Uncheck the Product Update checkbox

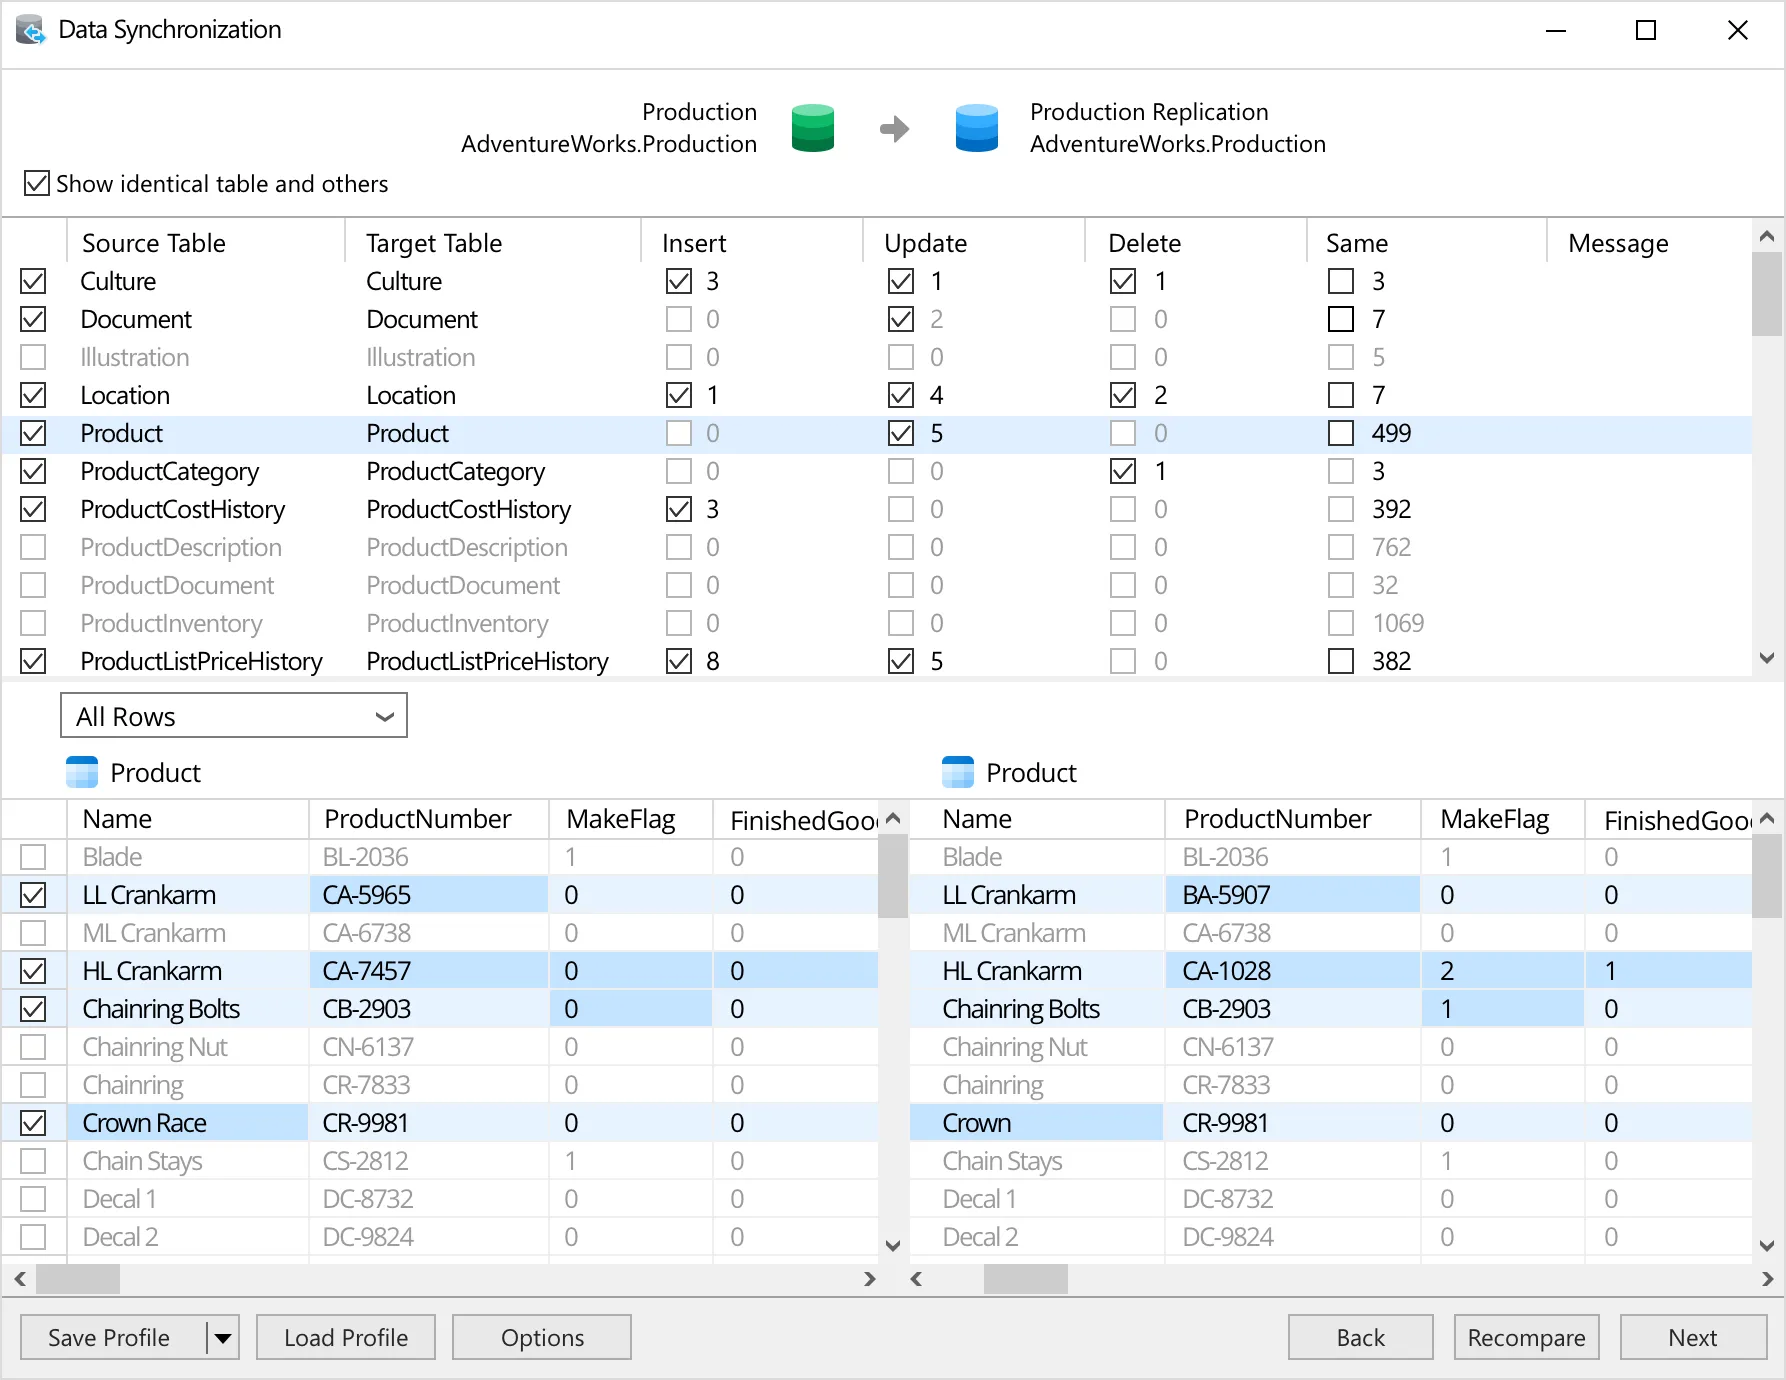pos(901,433)
